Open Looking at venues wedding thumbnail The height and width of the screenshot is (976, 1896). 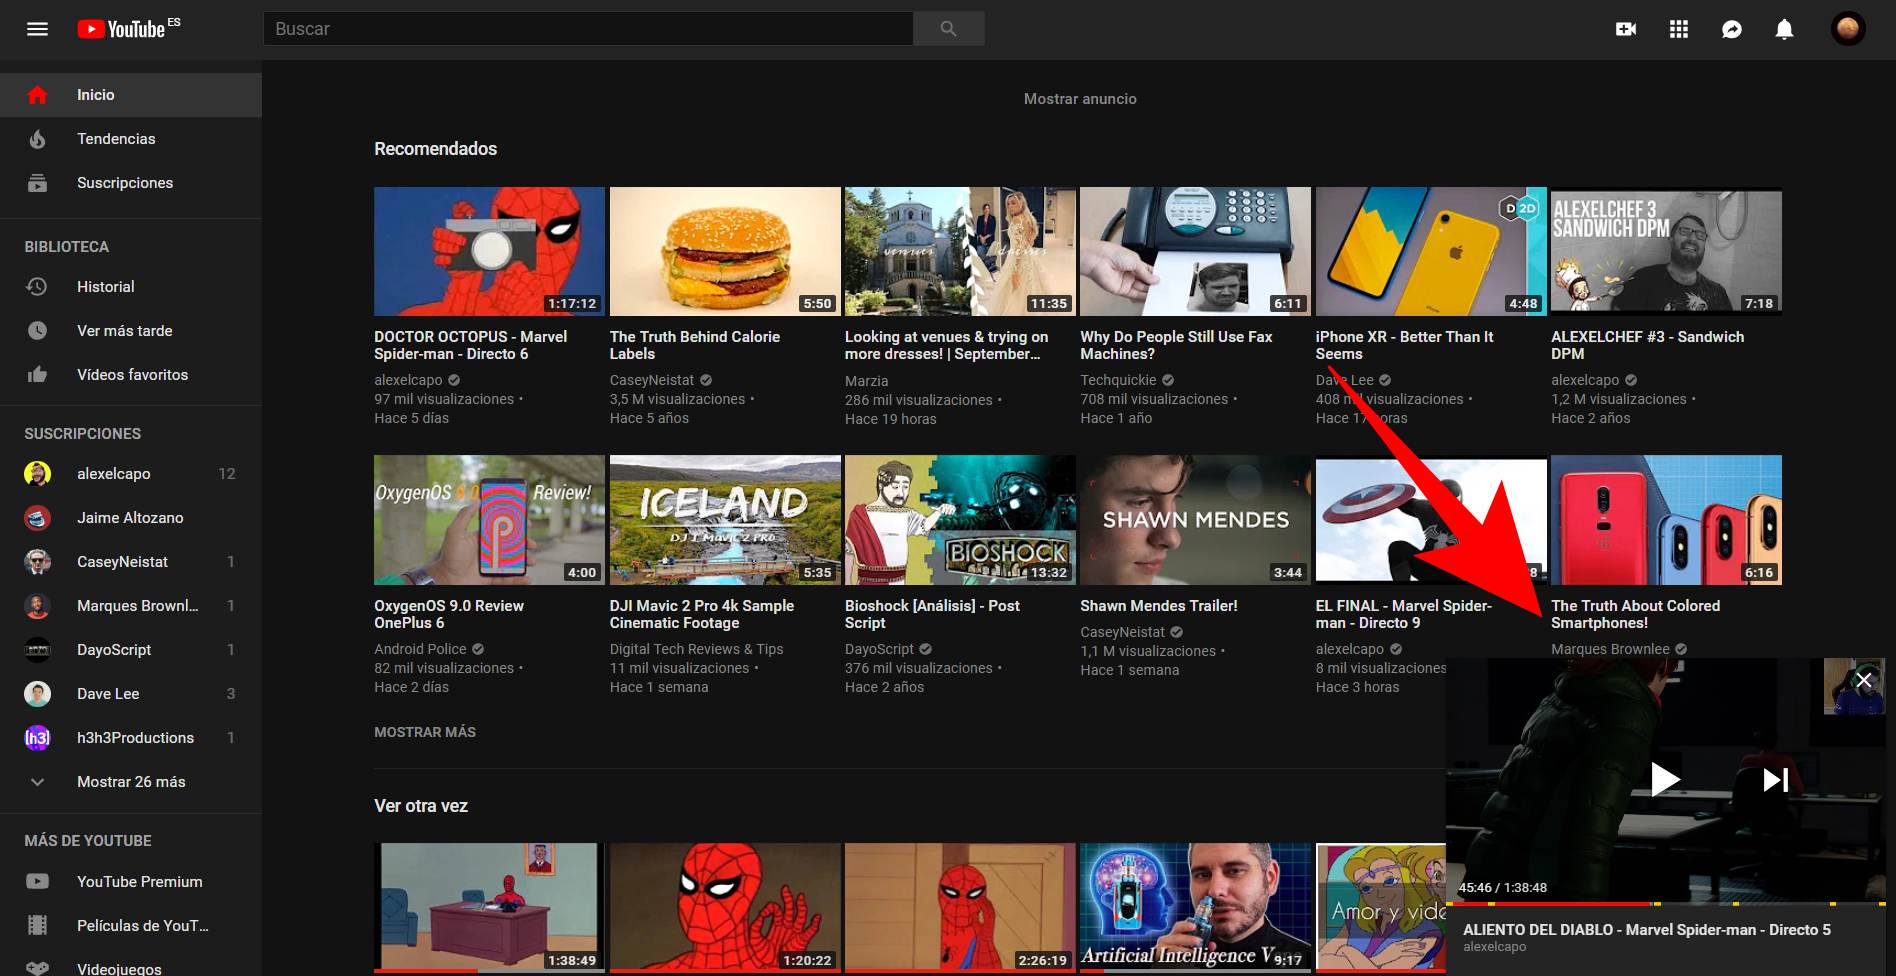point(960,251)
